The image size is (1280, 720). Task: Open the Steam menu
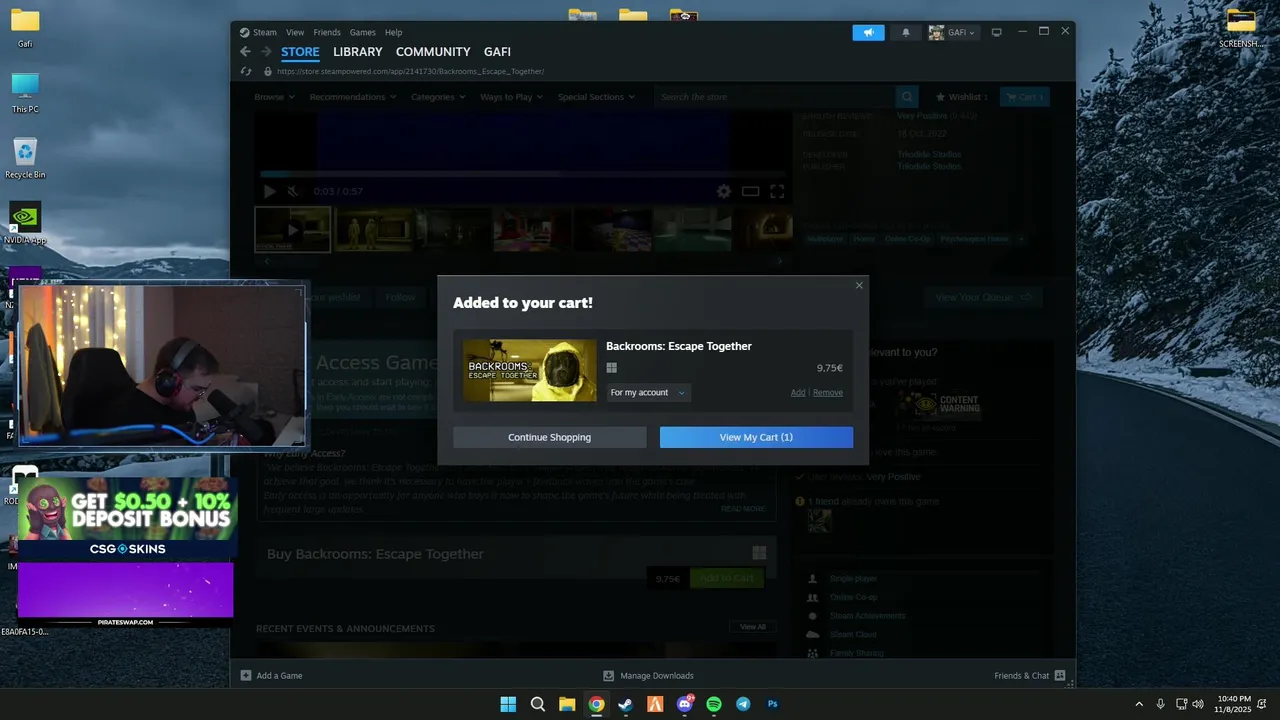[x=264, y=32]
